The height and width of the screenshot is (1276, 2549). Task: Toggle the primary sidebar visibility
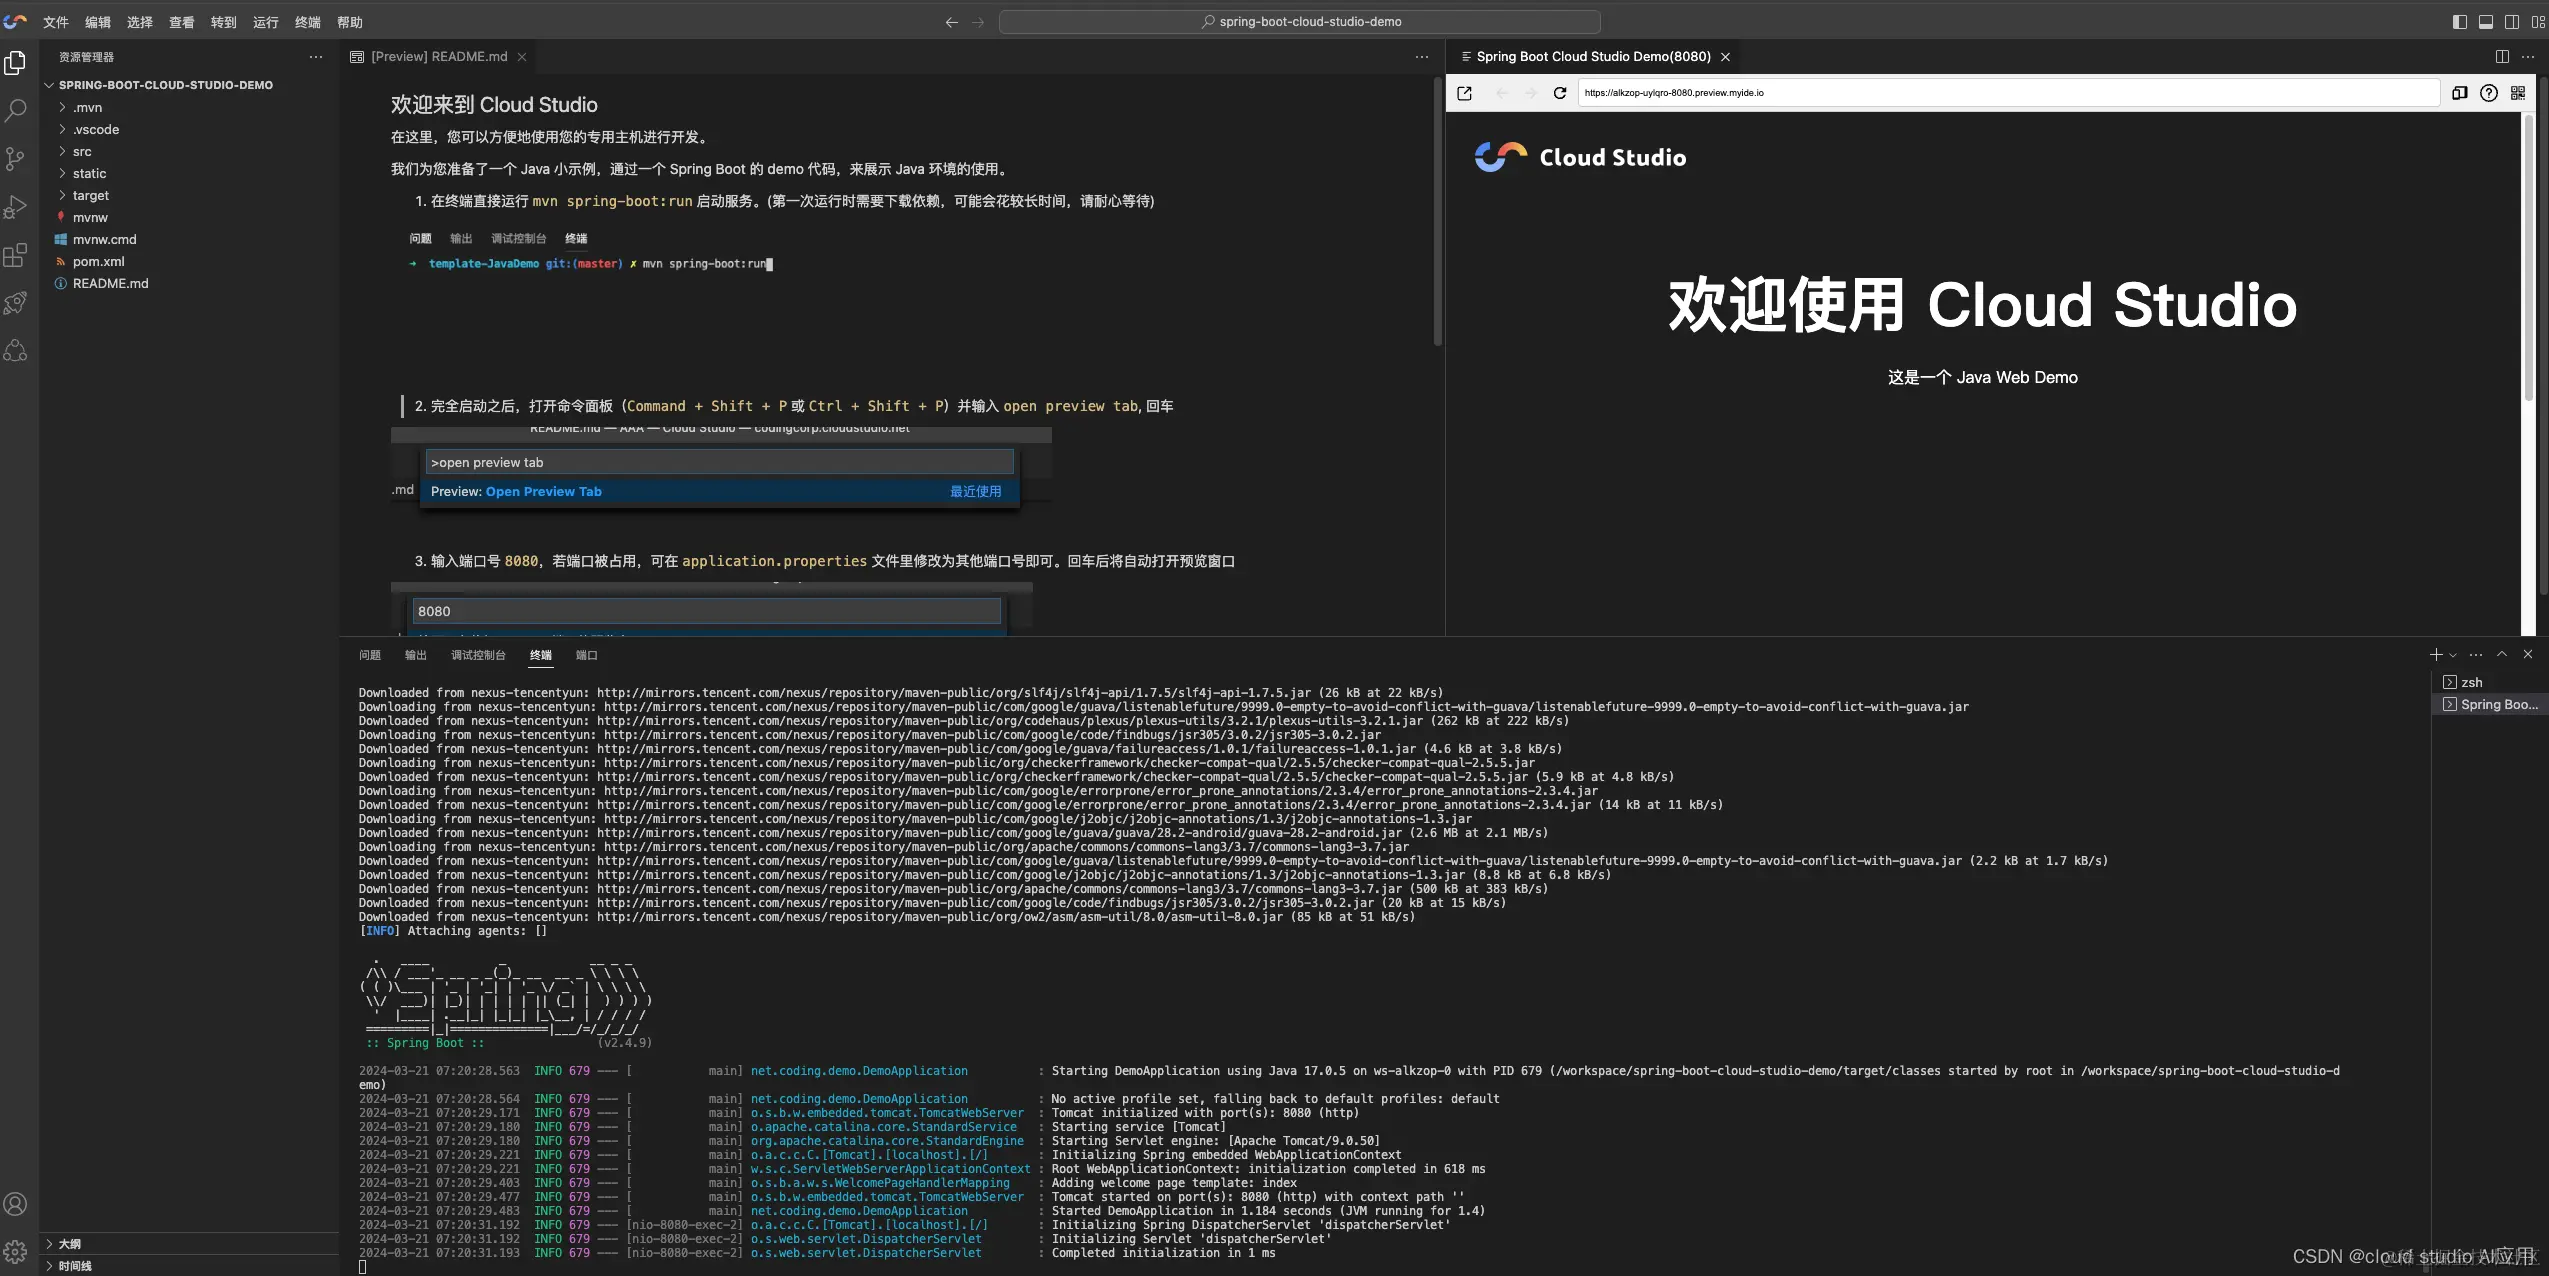(x=2459, y=22)
